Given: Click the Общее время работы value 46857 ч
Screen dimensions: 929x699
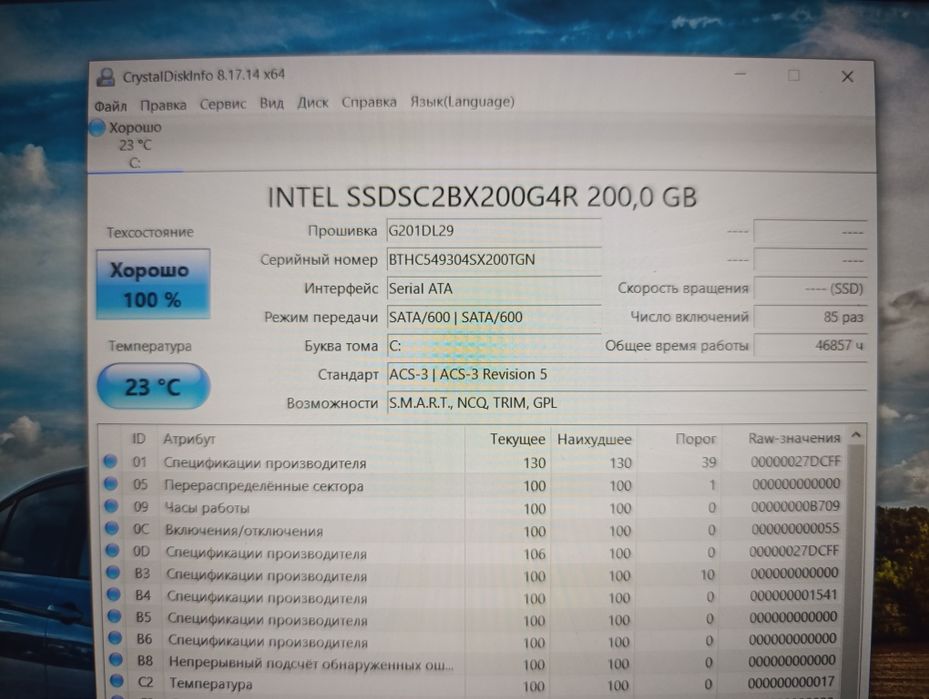Looking at the screenshot, I should point(810,345).
